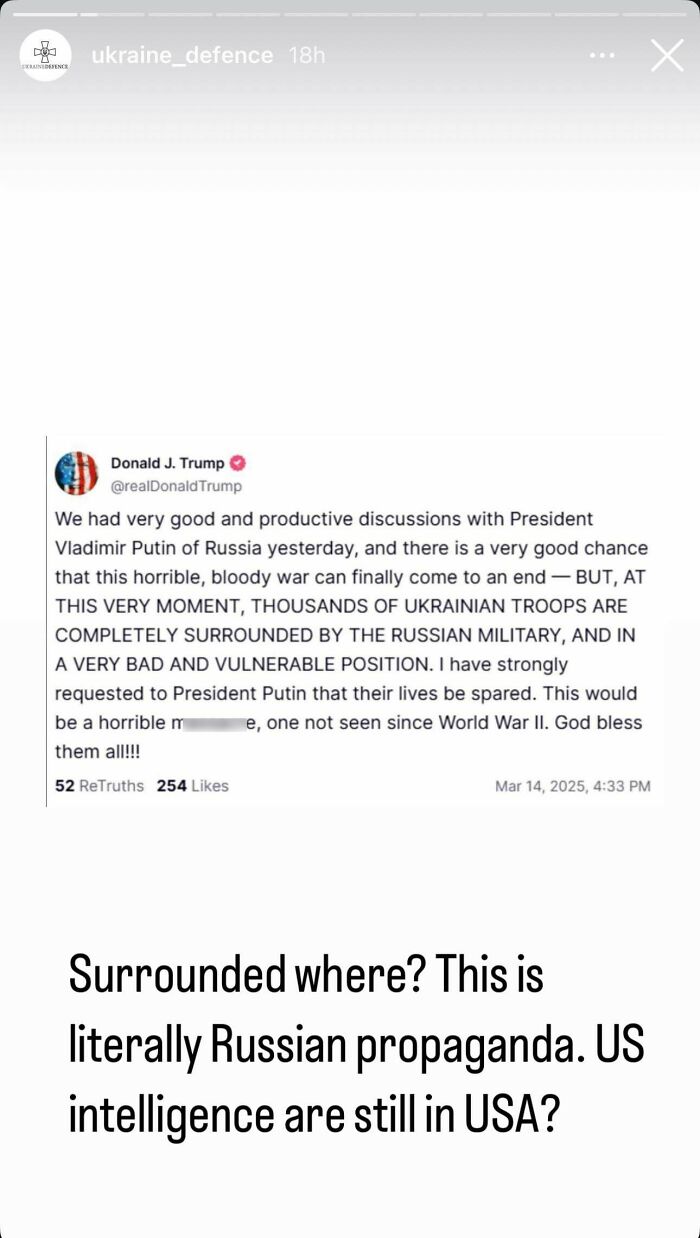Expand the embedded Truth Social post

350,620
